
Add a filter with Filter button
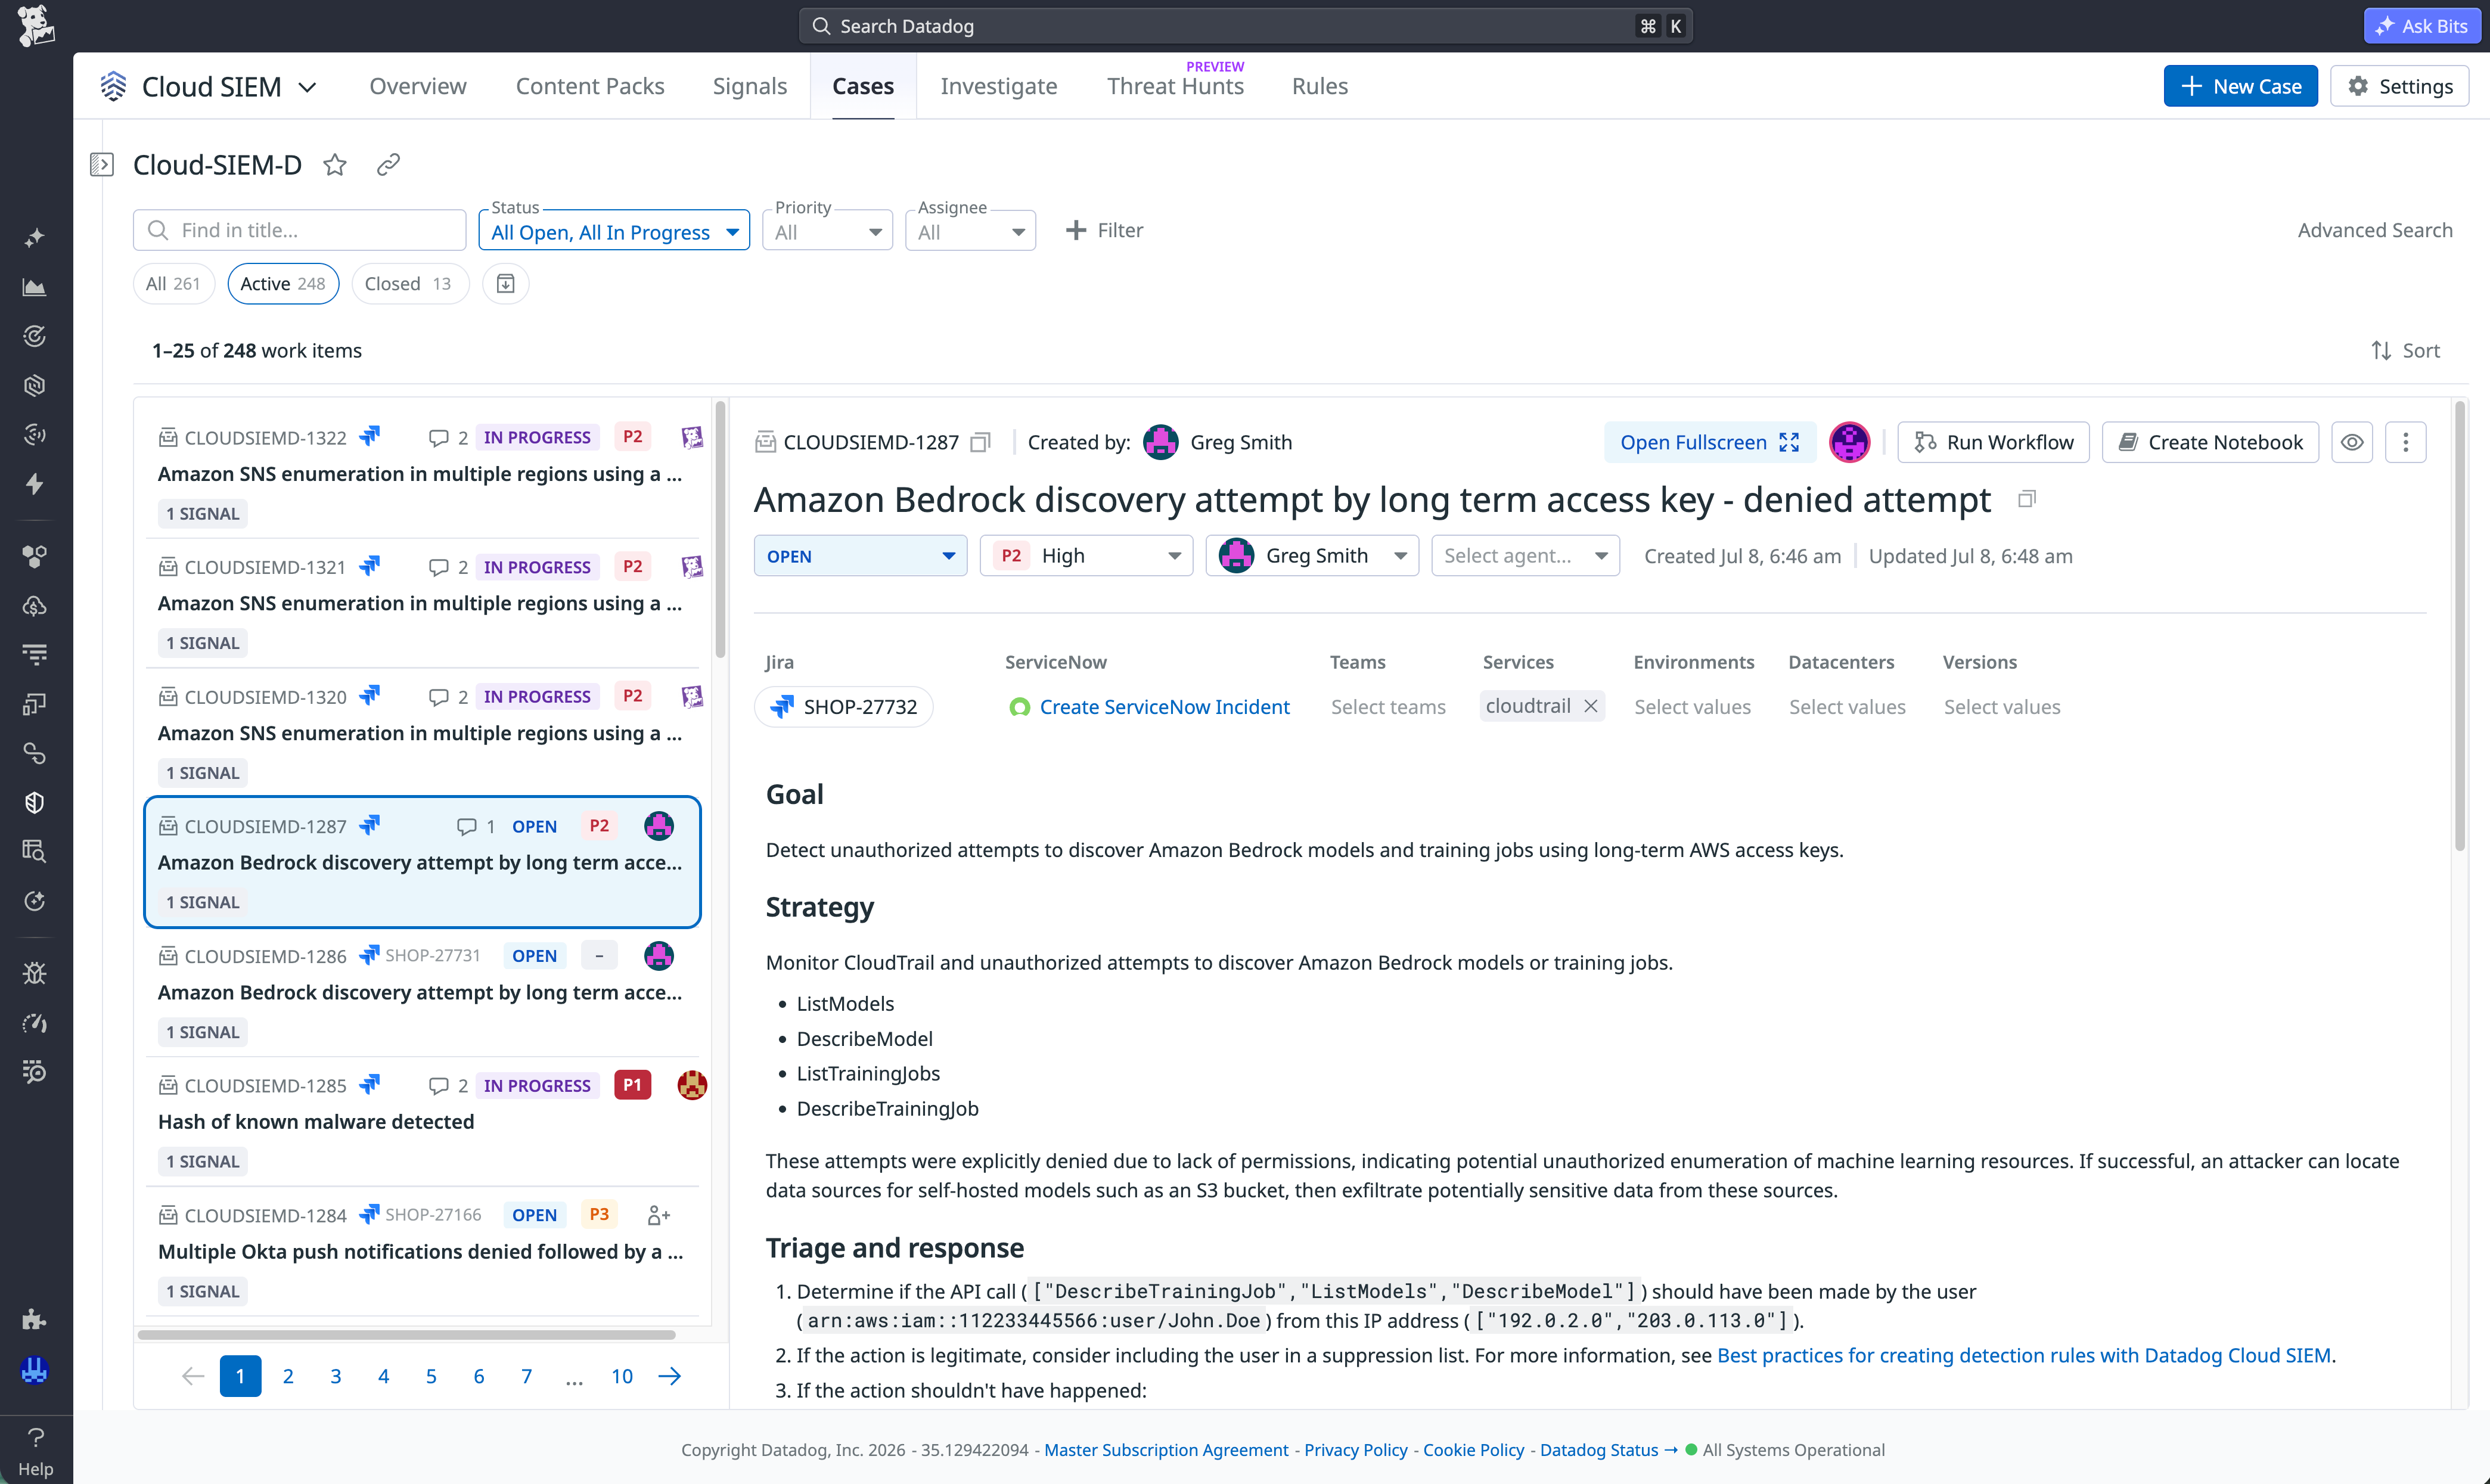click(1104, 230)
